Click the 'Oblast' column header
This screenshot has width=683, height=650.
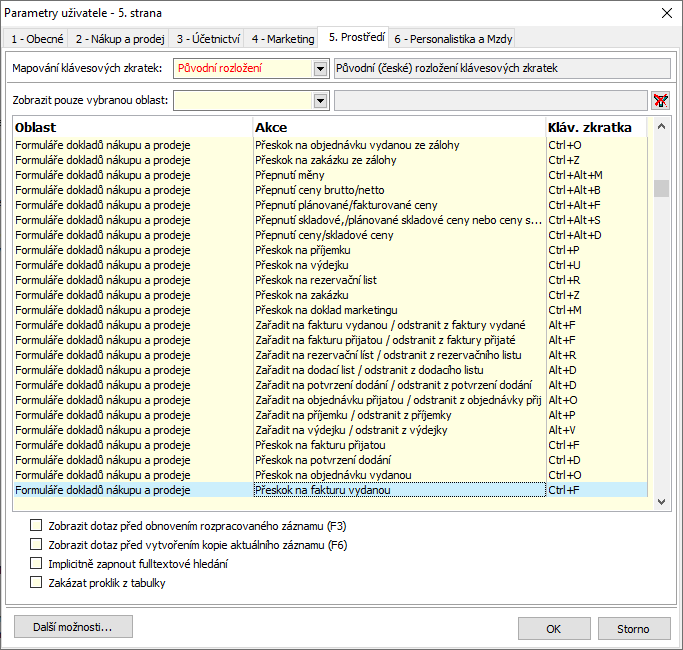tap(133, 127)
